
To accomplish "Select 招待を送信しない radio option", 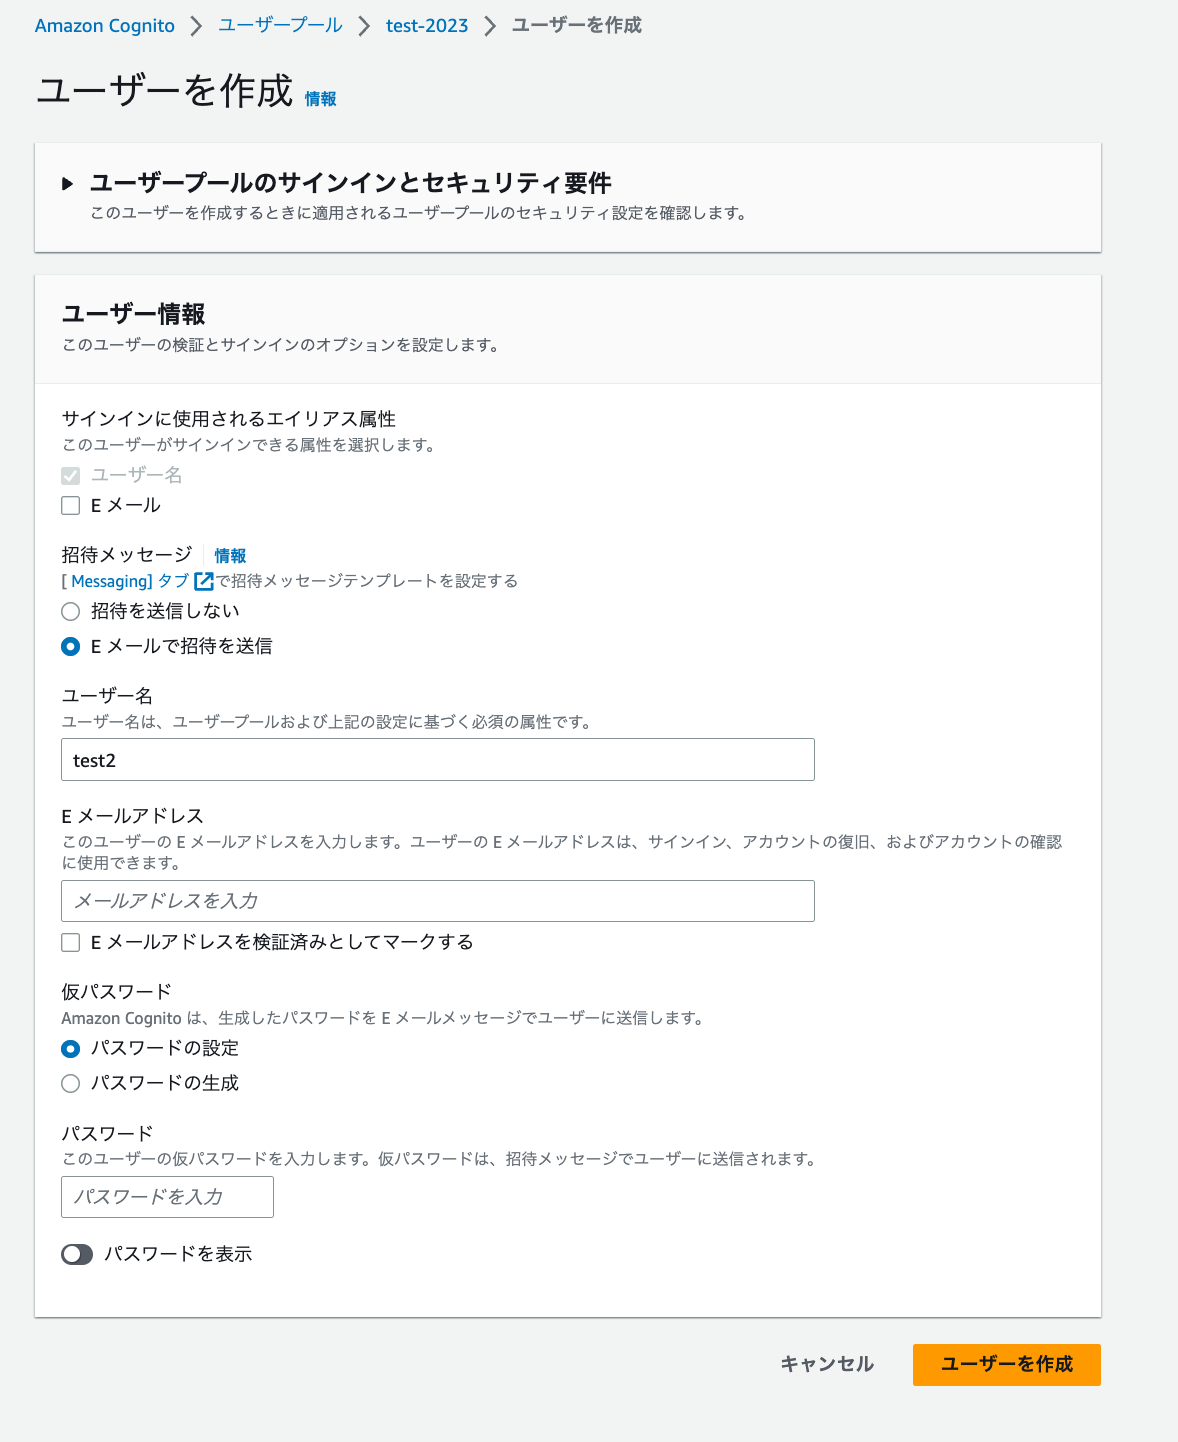I will pos(70,611).
